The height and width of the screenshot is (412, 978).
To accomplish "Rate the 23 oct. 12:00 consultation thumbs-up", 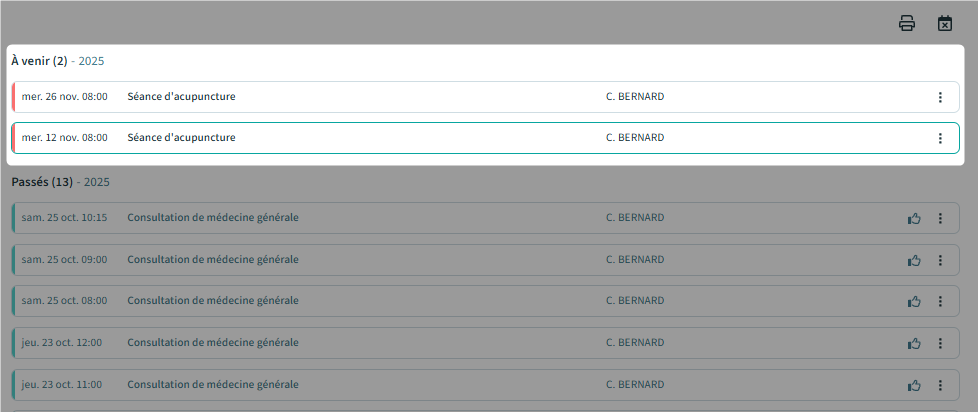I will (914, 343).
